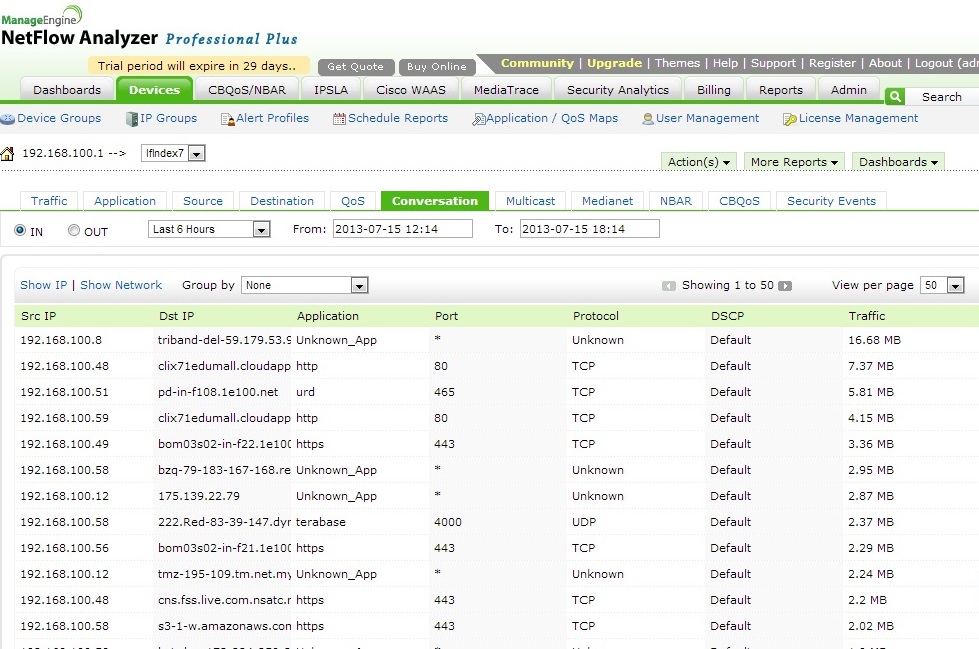979x649 pixels.
Task: Click the green search magnifier icon
Action: 893,95
